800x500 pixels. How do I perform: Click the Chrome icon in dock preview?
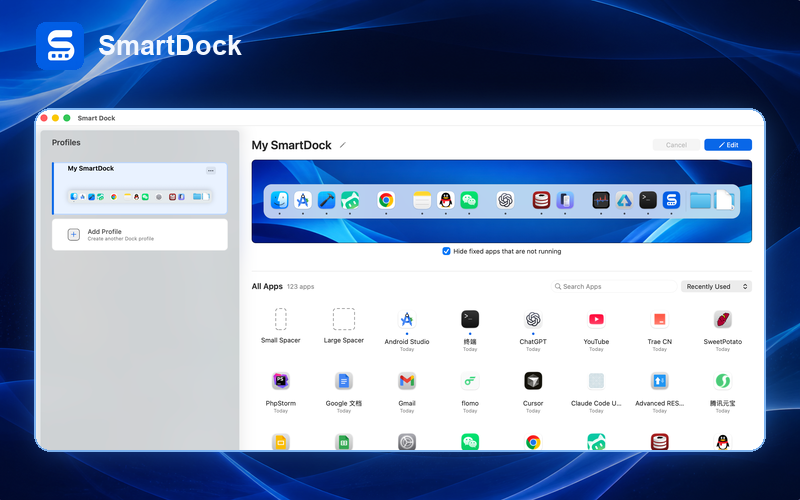click(386, 201)
